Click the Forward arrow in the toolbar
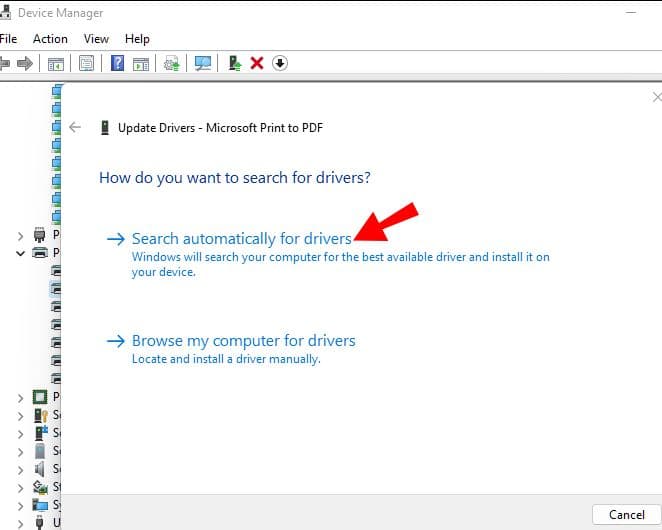The height and width of the screenshot is (530, 662). (x=25, y=64)
